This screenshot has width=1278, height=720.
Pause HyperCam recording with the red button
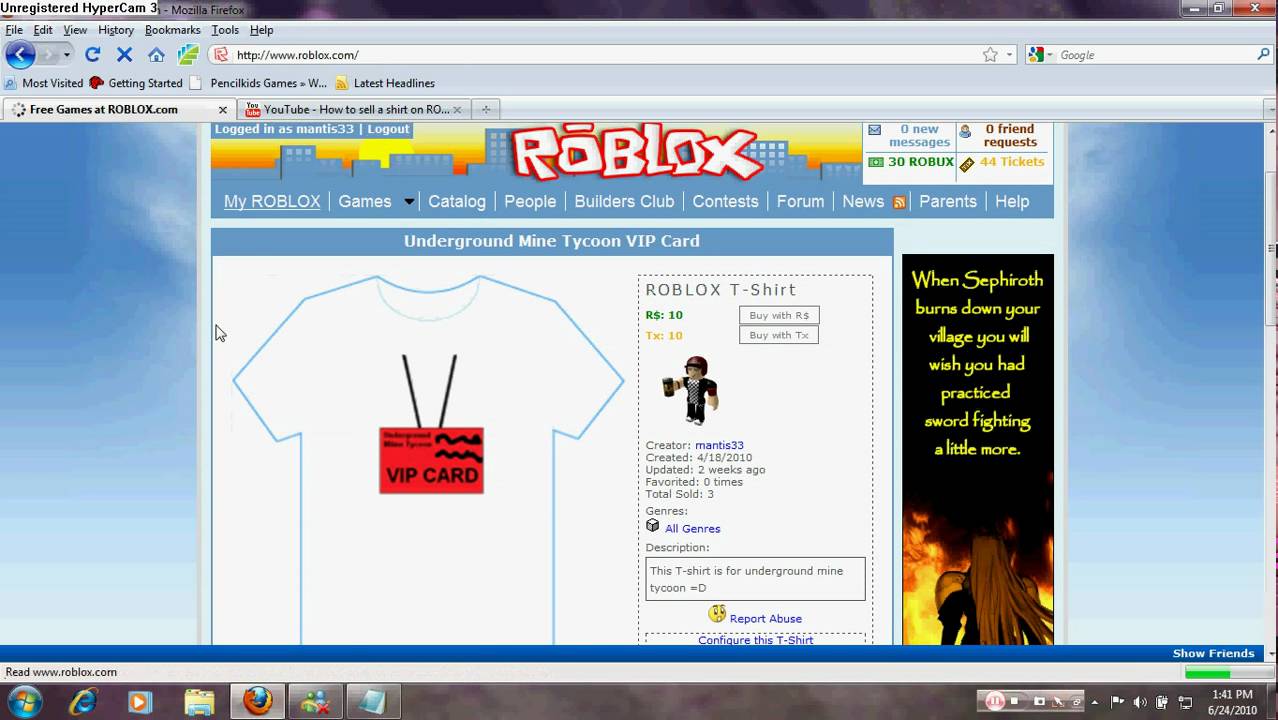(x=996, y=701)
